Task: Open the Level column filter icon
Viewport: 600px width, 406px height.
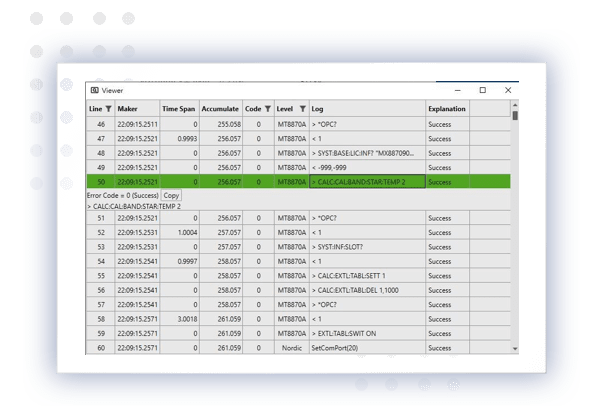Action: pos(302,108)
